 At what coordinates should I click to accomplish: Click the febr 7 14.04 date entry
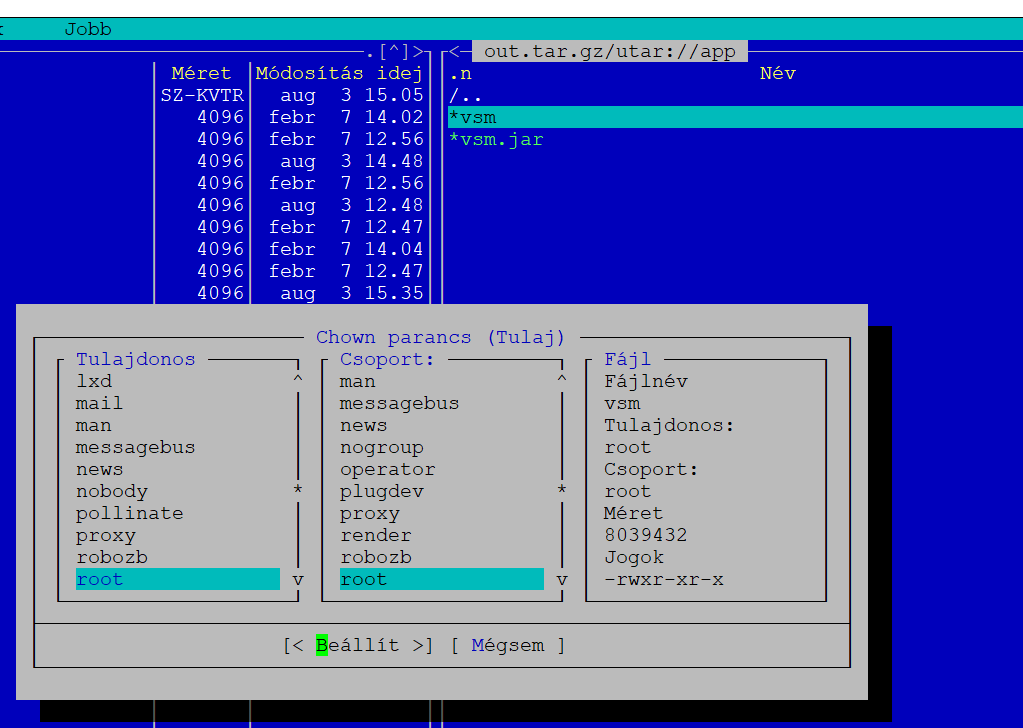[x=346, y=249]
